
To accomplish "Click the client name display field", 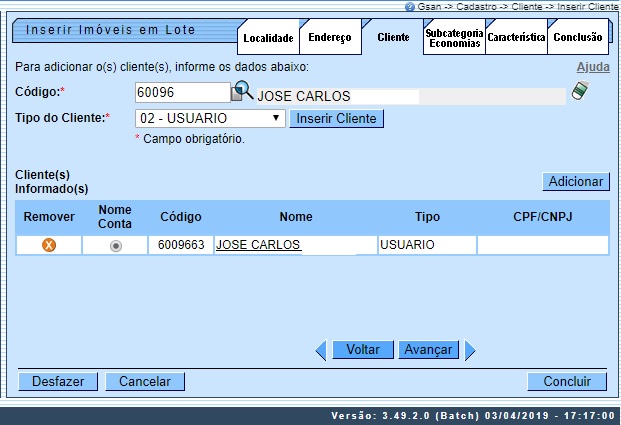I will pos(411,96).
